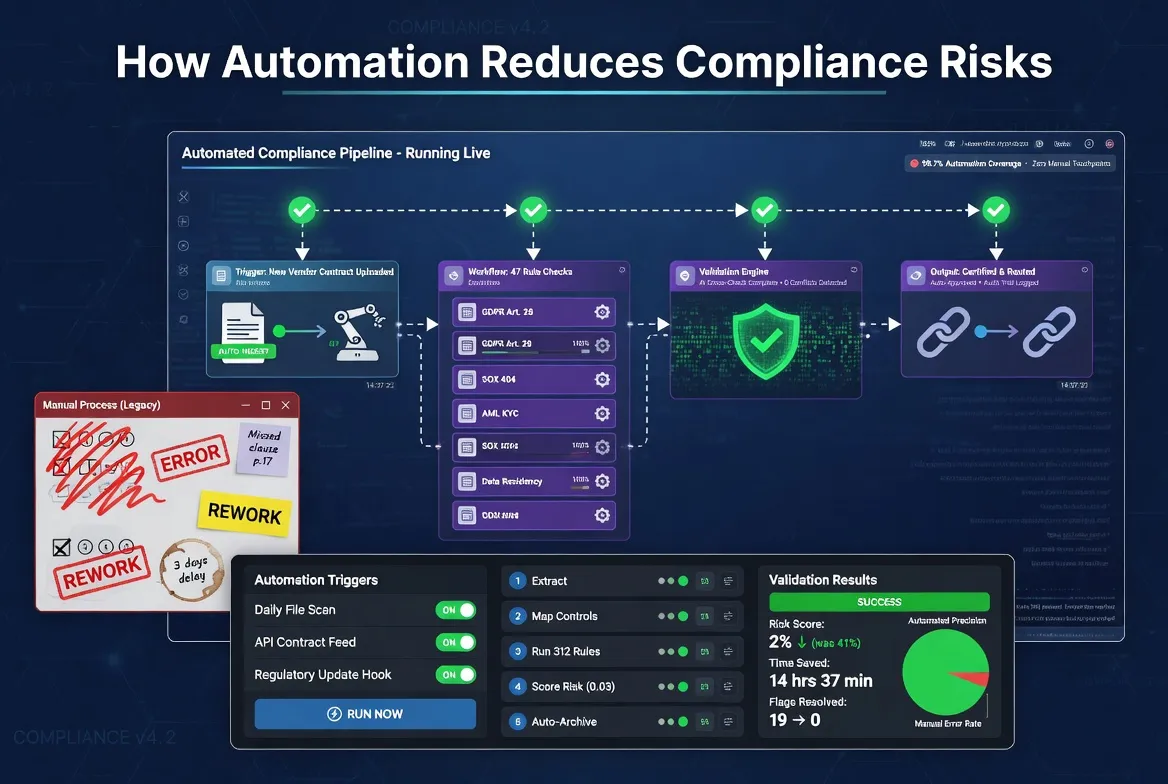Image resolution: width=1168 pixels, height=784 pixels.
Task: Click the AML KYC rule settings gear
Action: point(600,413)
